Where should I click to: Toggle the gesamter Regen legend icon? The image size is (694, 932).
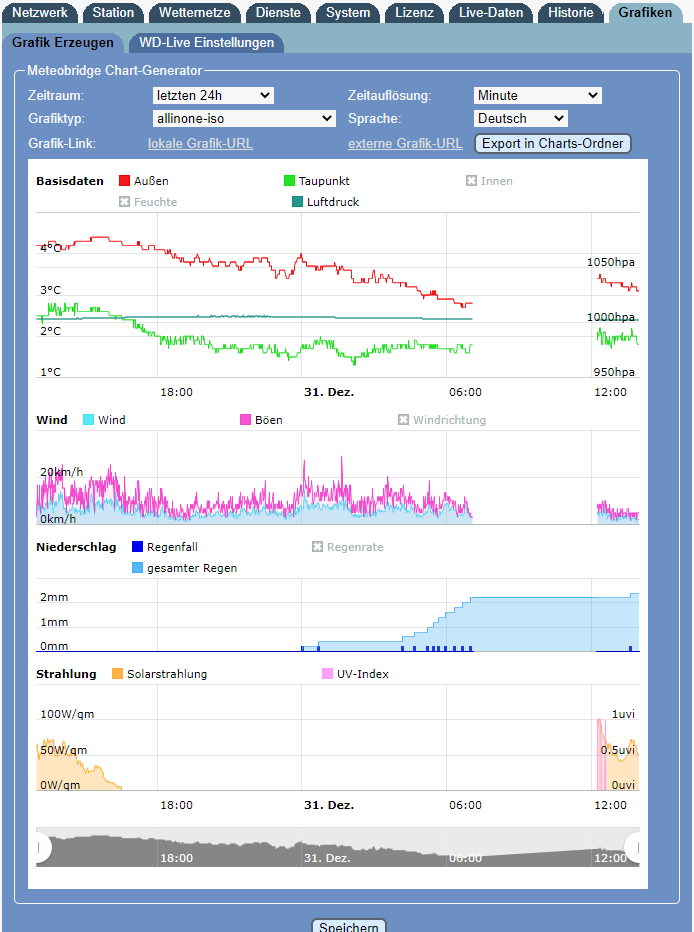(x=138, y=568)
